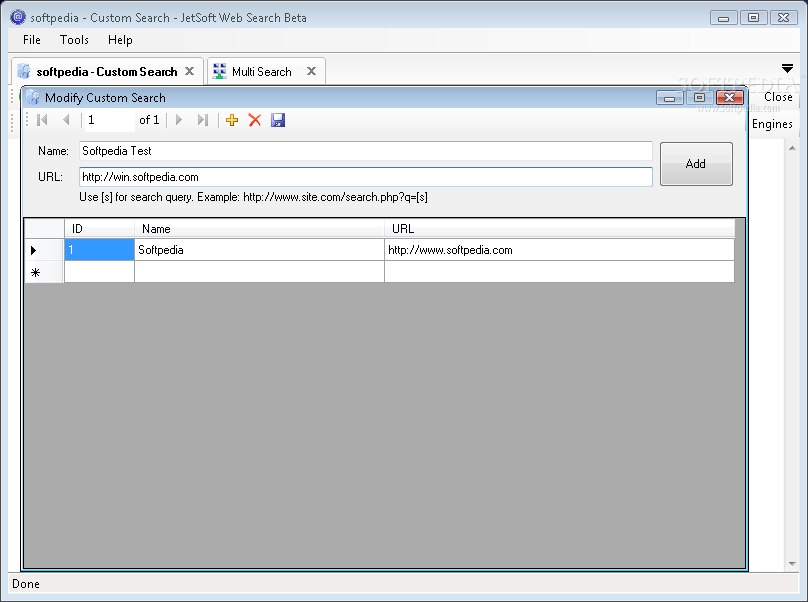Select the Softpedia name cell
This screenshot has width=808, height=602.
259,250
